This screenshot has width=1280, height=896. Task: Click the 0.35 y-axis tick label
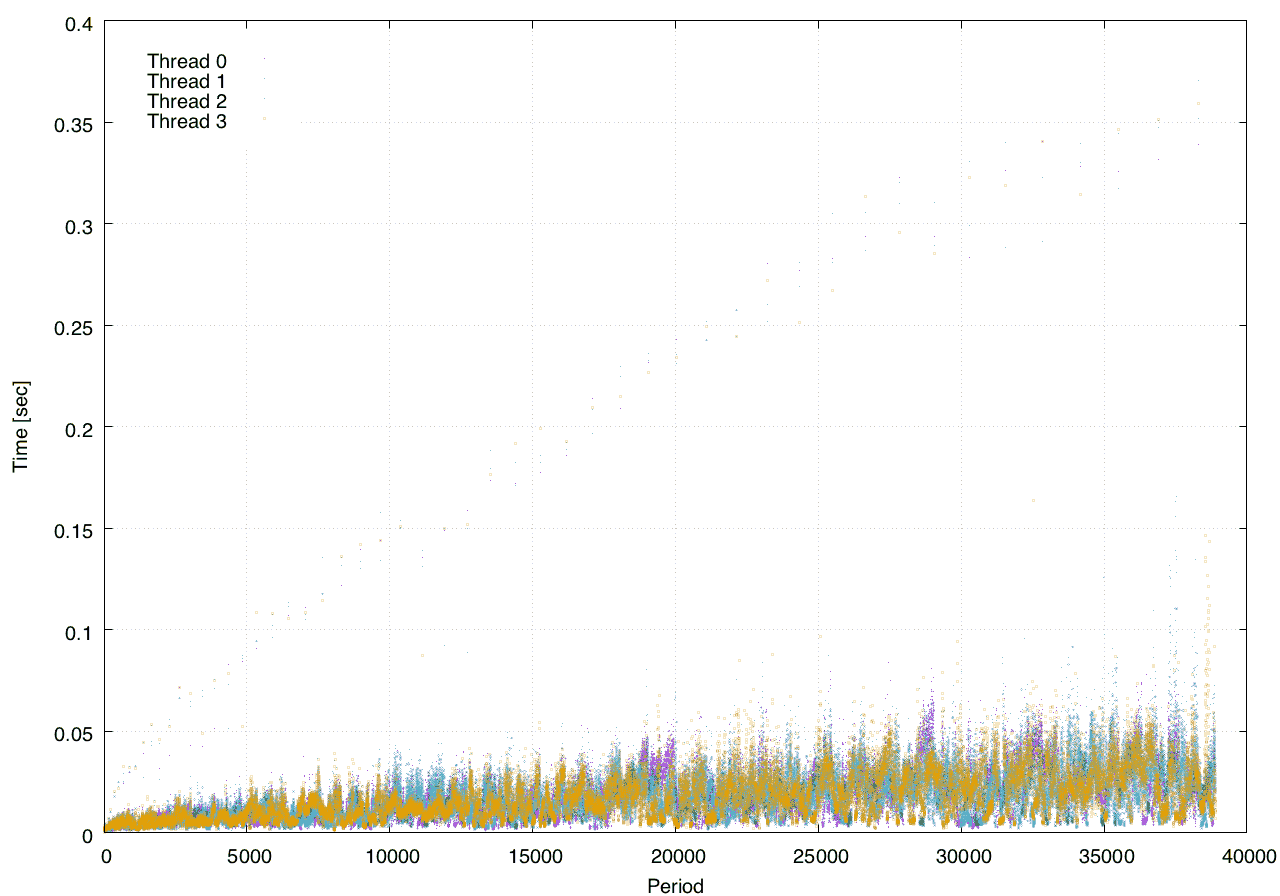point(72,124)
